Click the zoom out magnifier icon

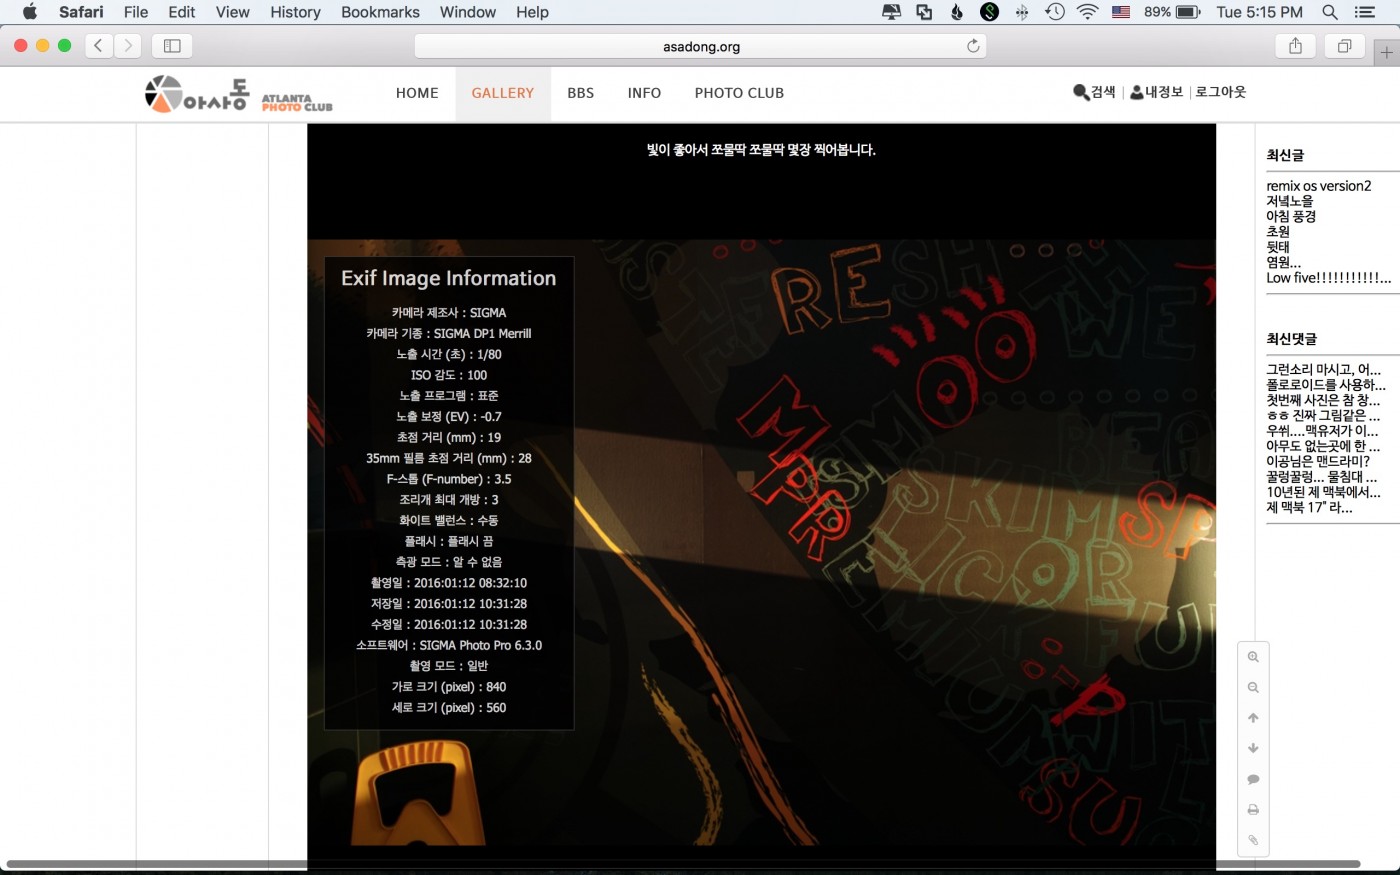1253,688
